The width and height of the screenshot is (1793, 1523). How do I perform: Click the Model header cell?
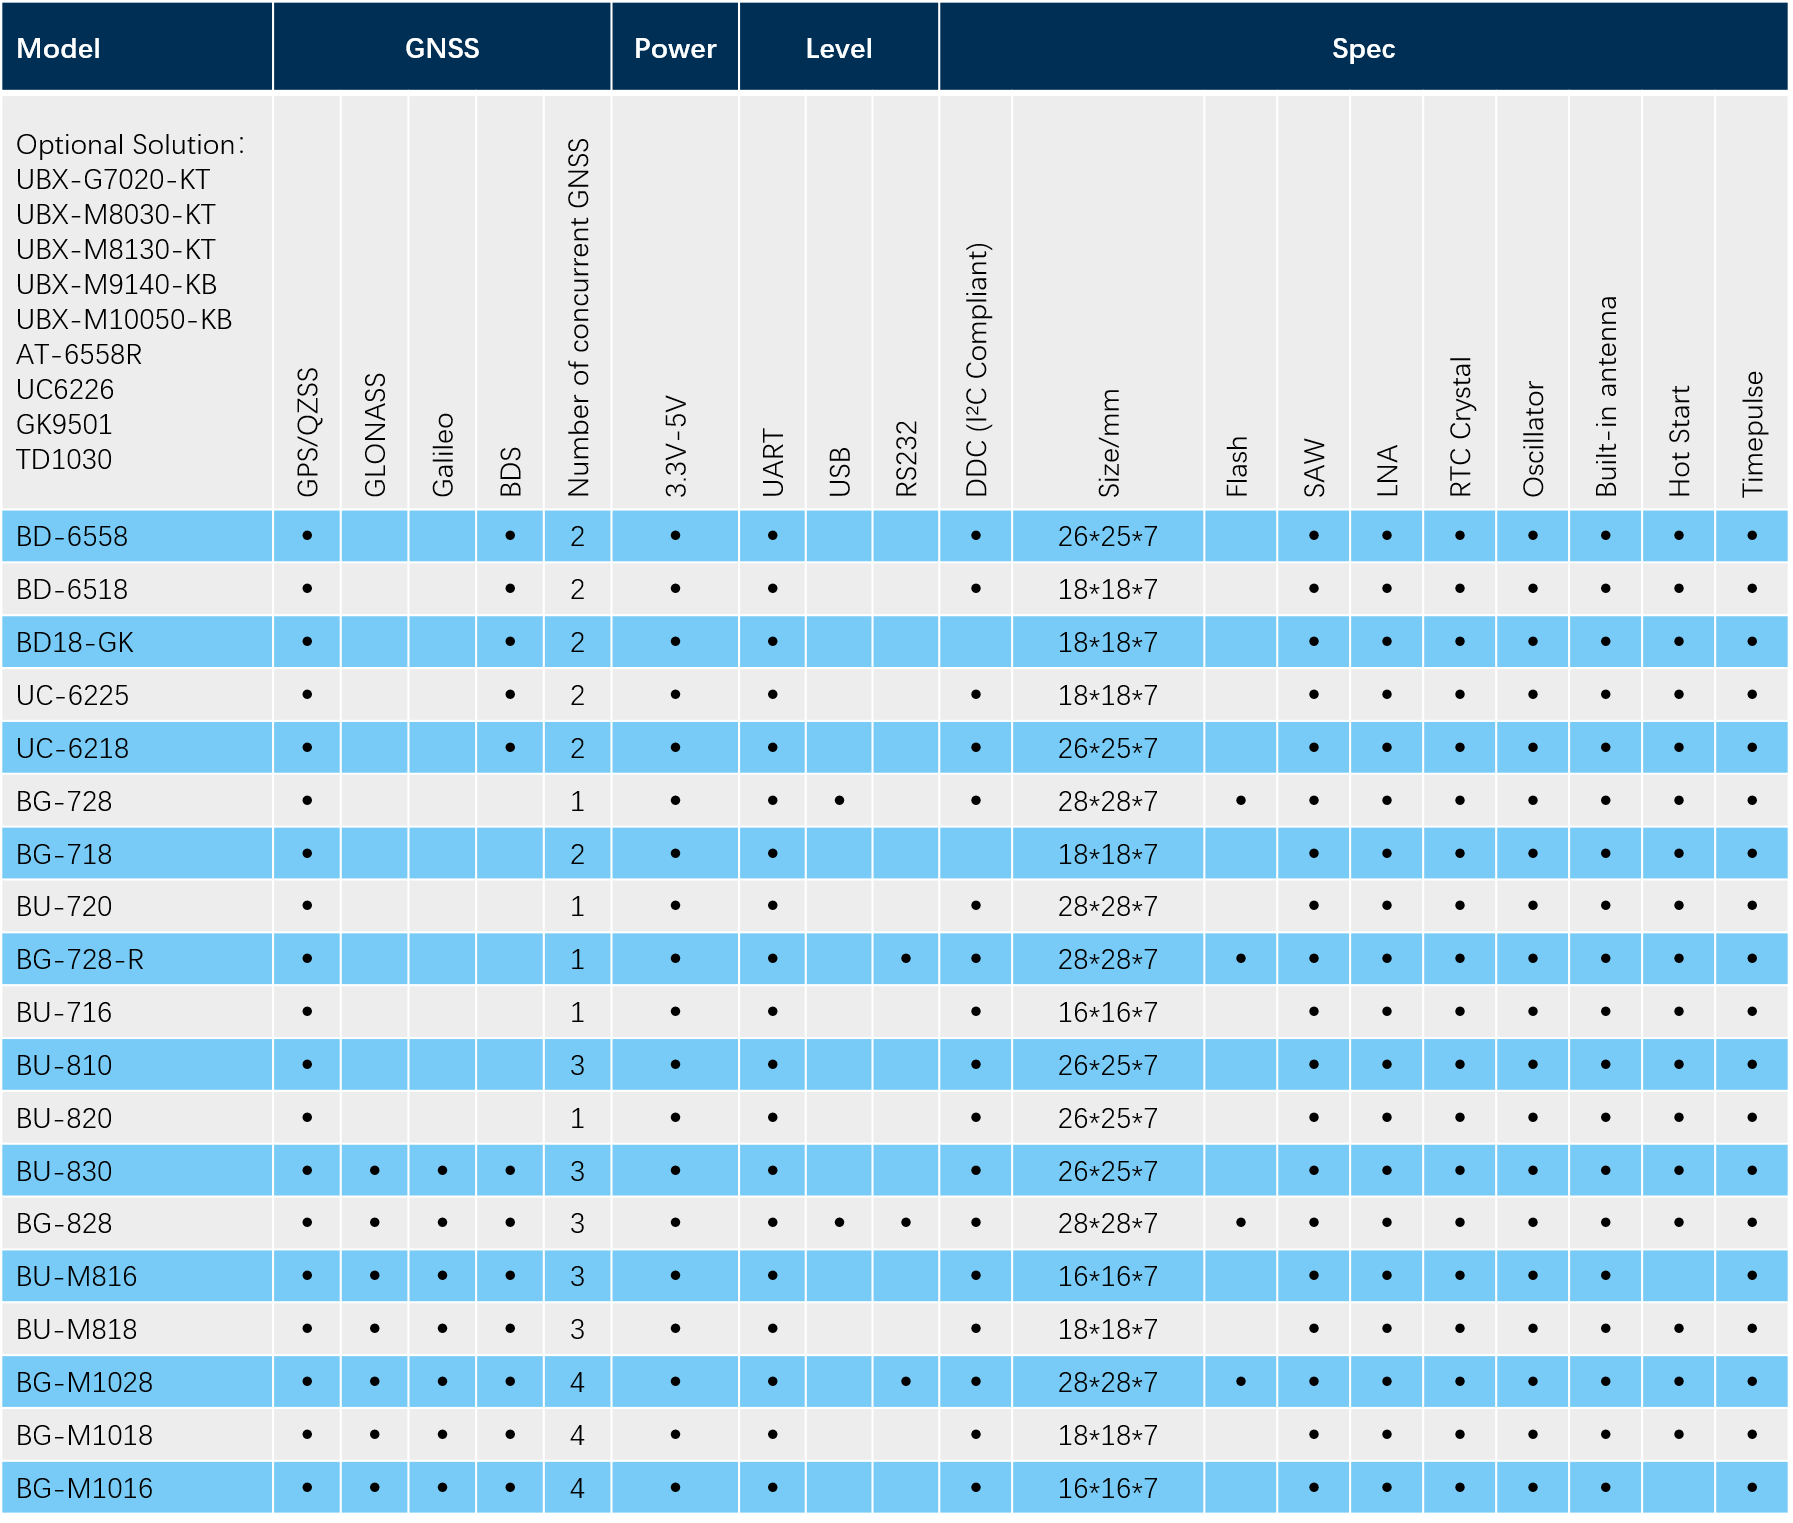pyautogui.click(x=136, y=47)
